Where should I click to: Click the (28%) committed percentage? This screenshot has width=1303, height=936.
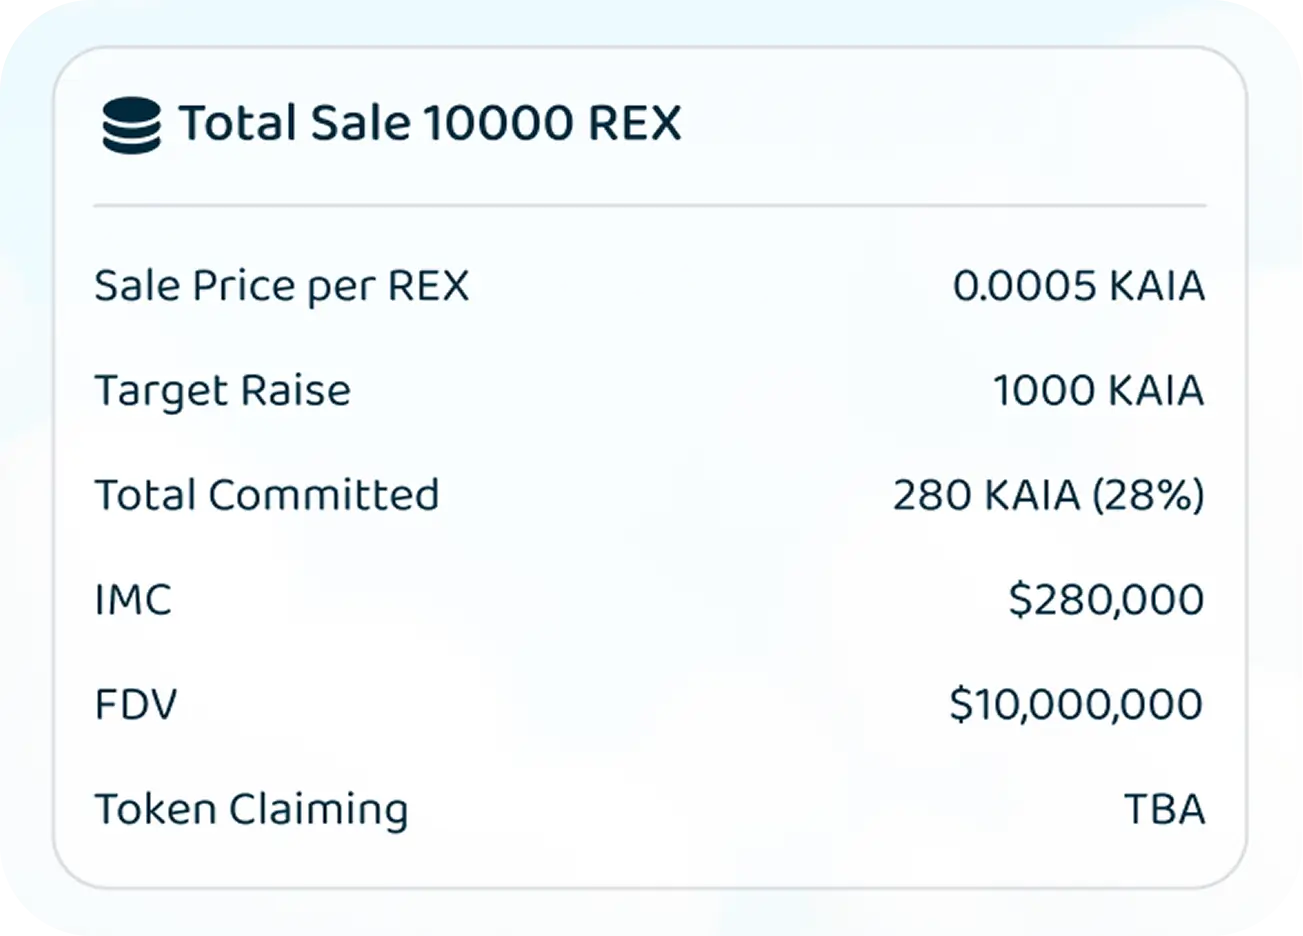[1147, 495]
